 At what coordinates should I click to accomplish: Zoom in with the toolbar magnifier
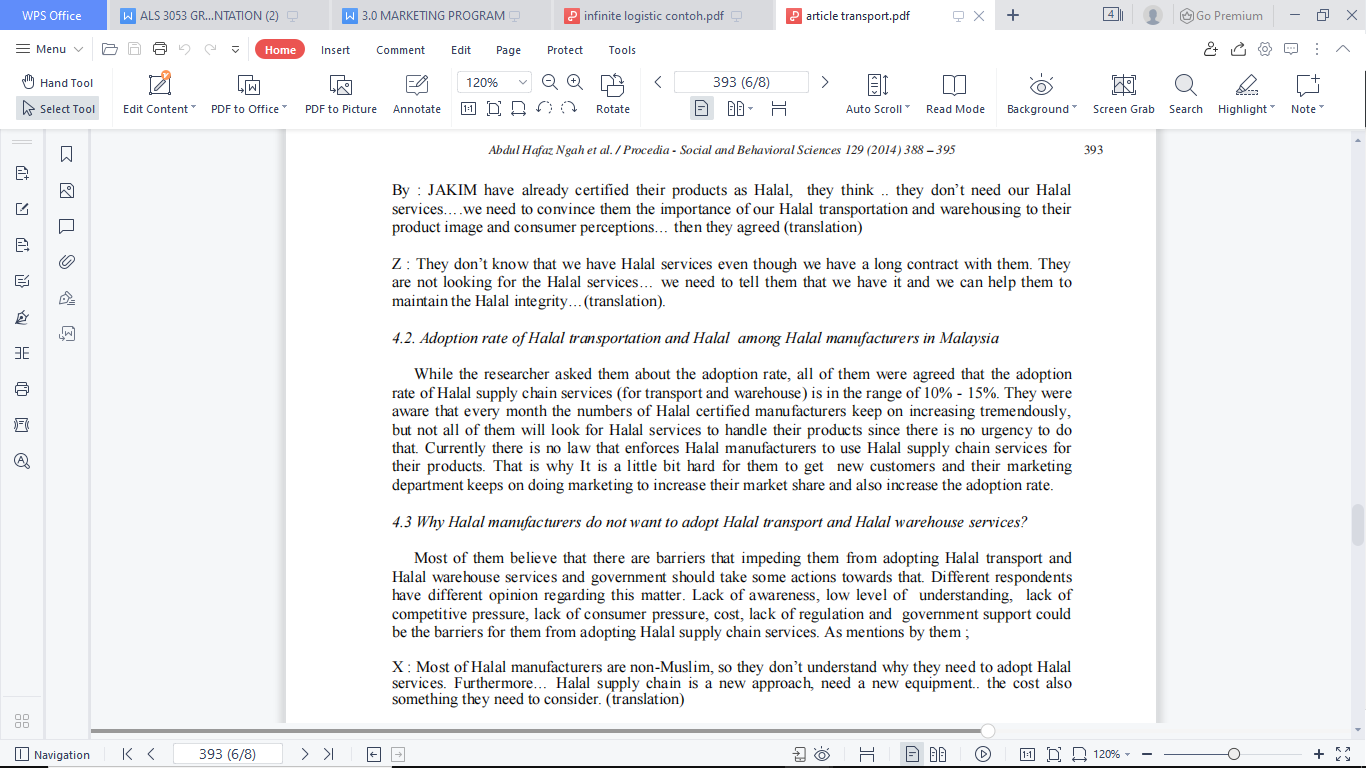575,82
